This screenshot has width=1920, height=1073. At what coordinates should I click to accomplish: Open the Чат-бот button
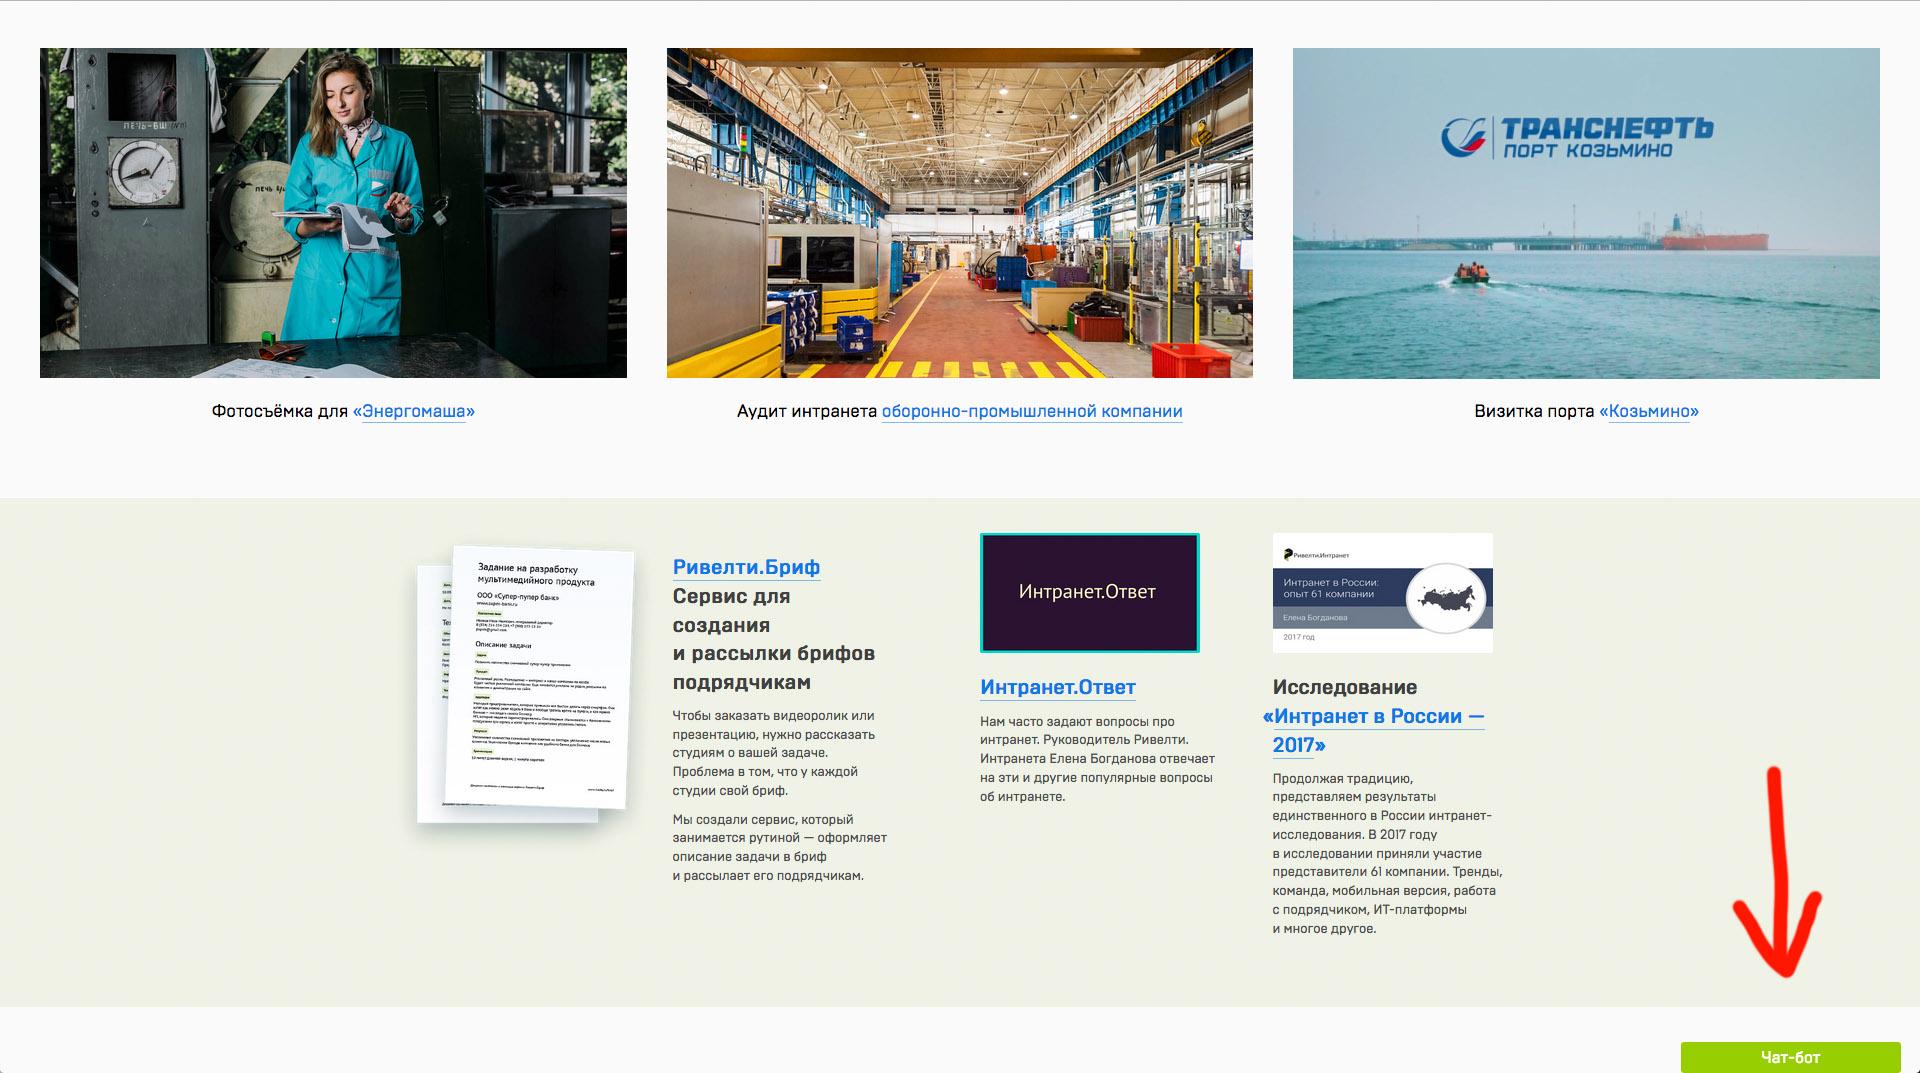[1790, 1057]
